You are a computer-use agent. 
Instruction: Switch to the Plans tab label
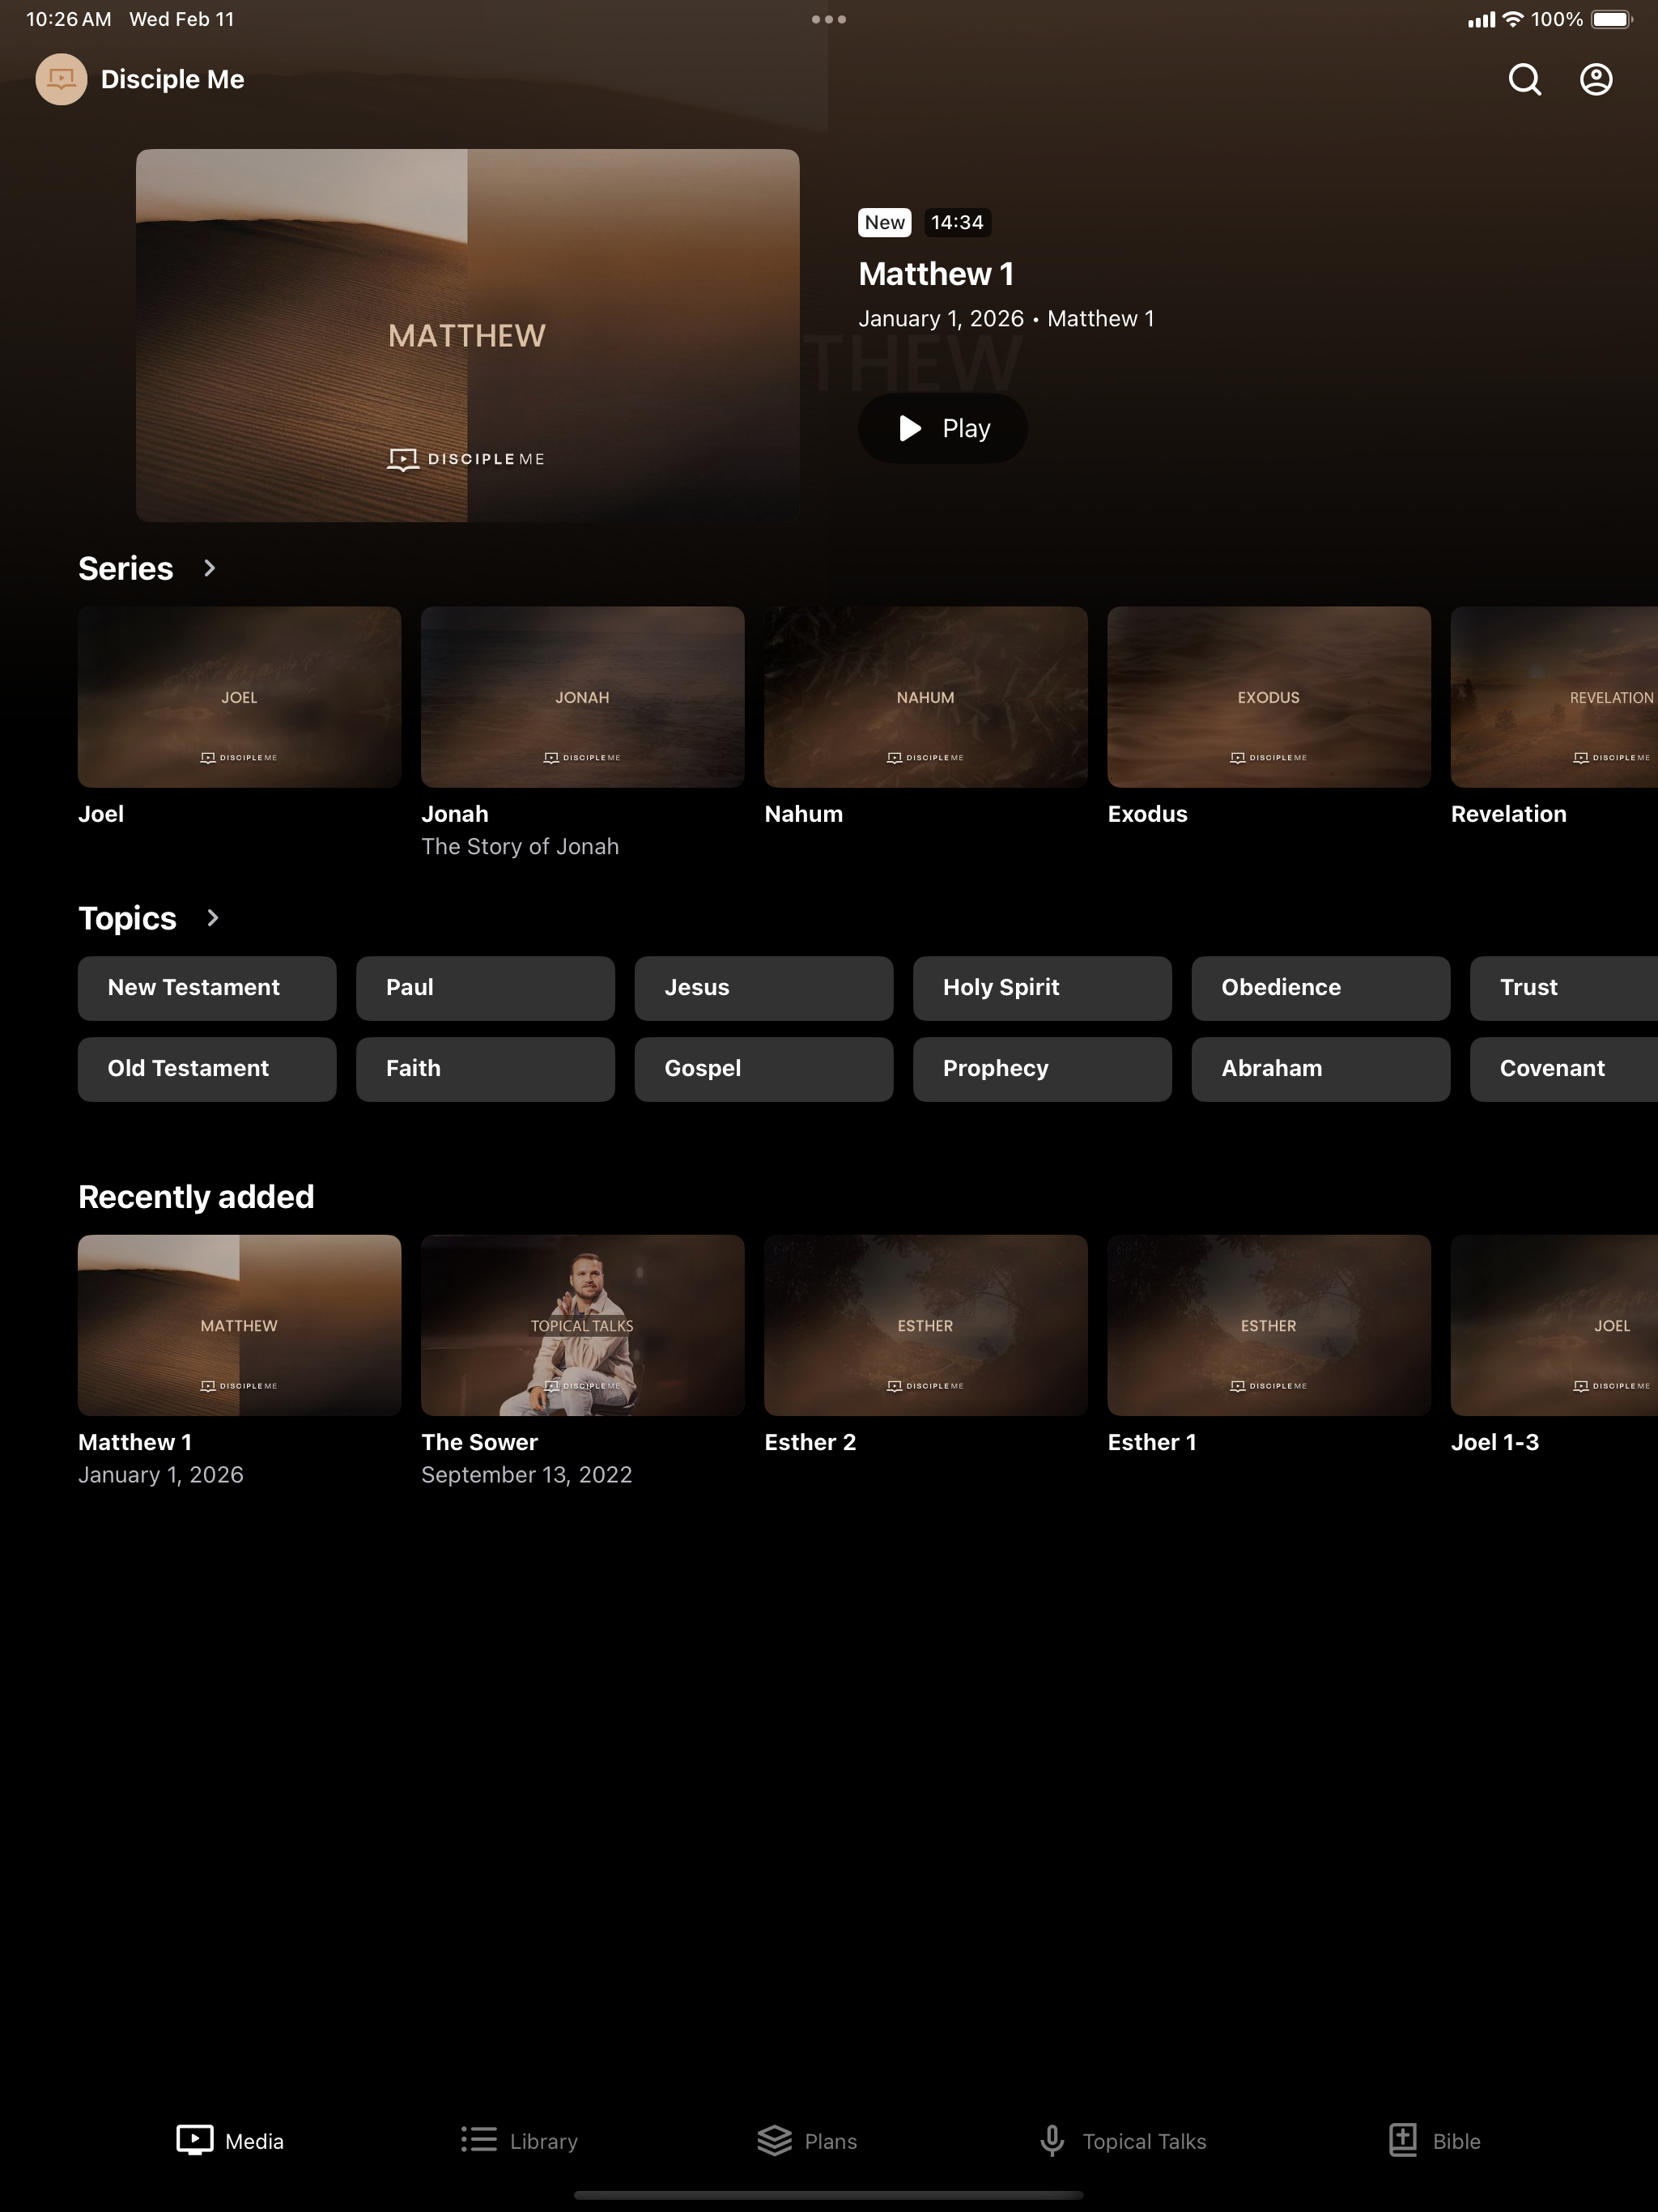pos(831,2141)
